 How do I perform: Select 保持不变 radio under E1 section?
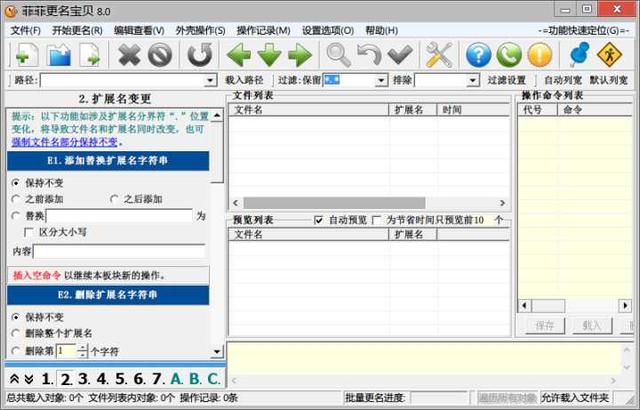coord(16,183)
